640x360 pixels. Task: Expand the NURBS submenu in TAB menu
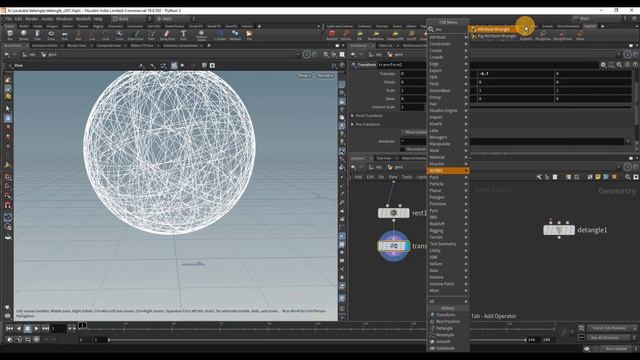[448, 170]
